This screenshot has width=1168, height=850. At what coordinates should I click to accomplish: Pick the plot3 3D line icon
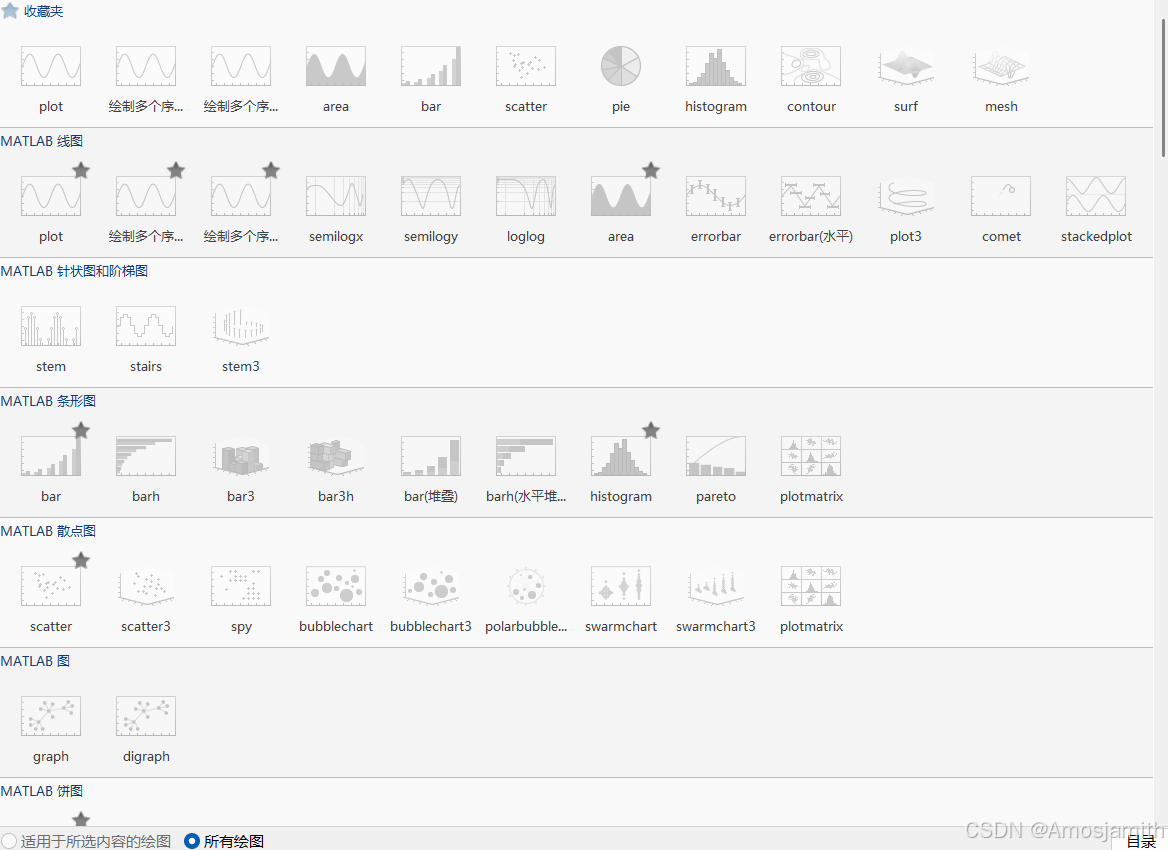tap(906, 197)
